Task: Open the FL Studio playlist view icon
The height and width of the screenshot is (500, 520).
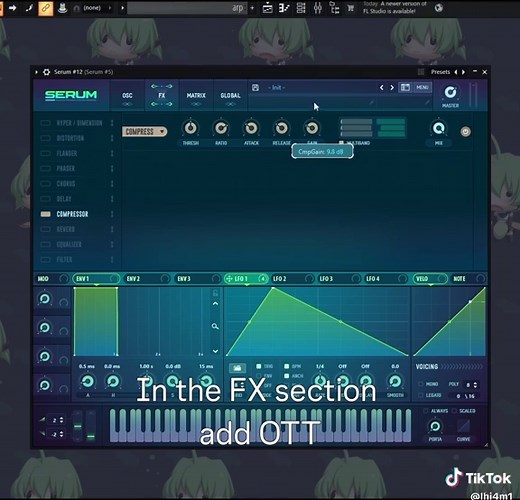Action: tap(267, 8)
